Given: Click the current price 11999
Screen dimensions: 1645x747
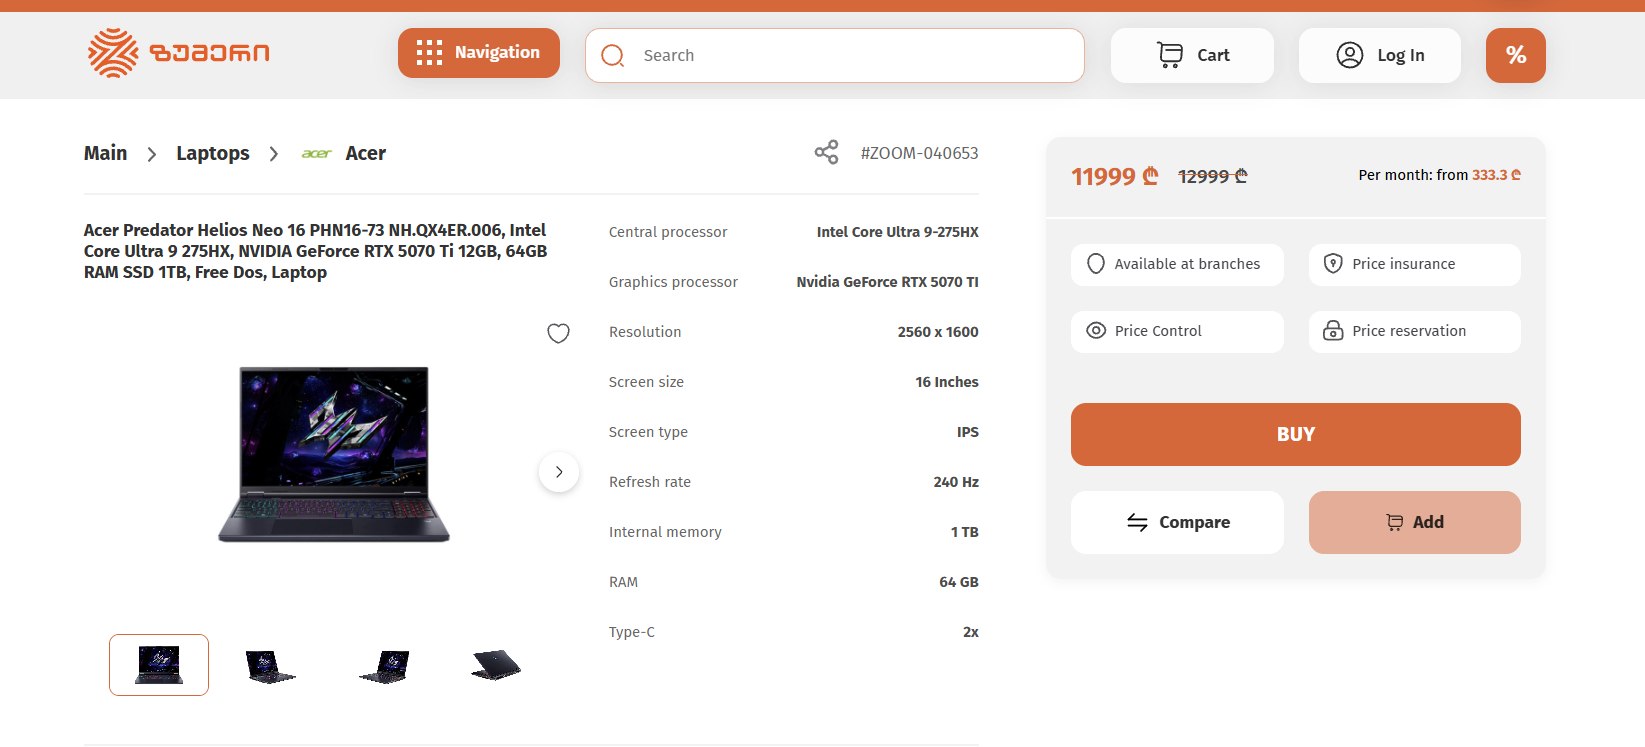Looking at the screenshot, I should pyautogui.click(x=1115, y=177).
